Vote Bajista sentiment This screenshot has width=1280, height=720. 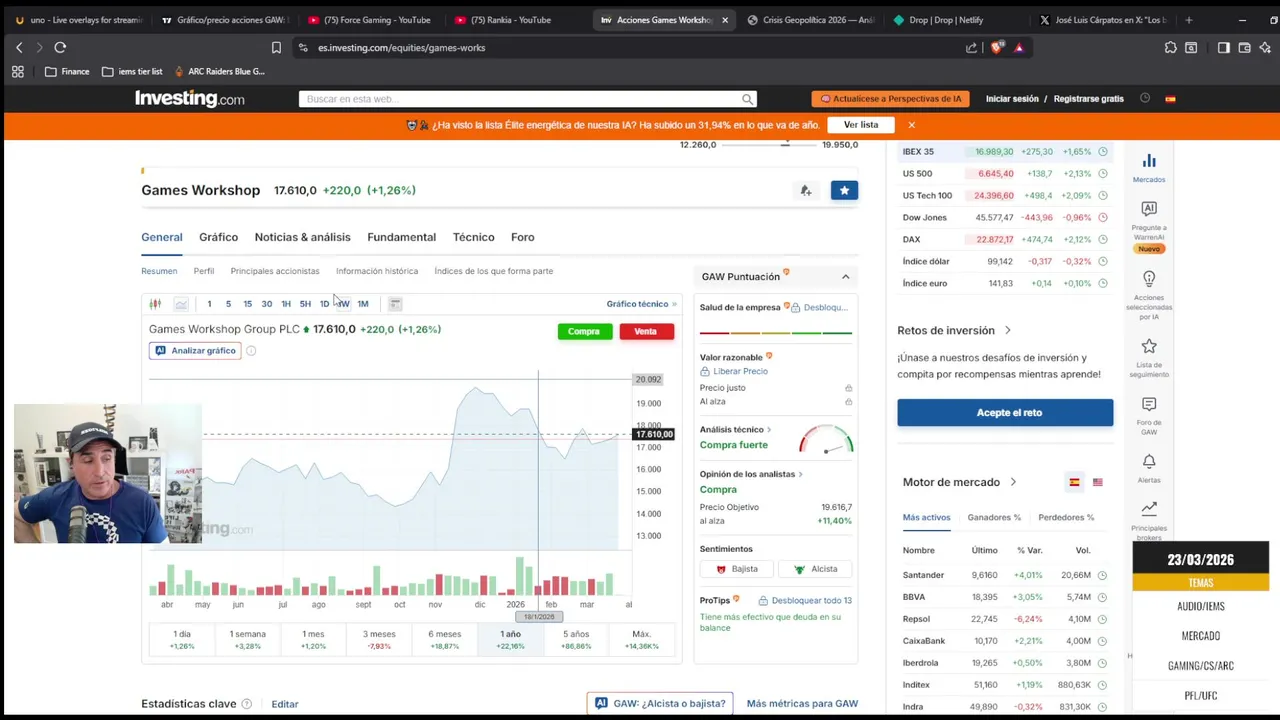737,569
